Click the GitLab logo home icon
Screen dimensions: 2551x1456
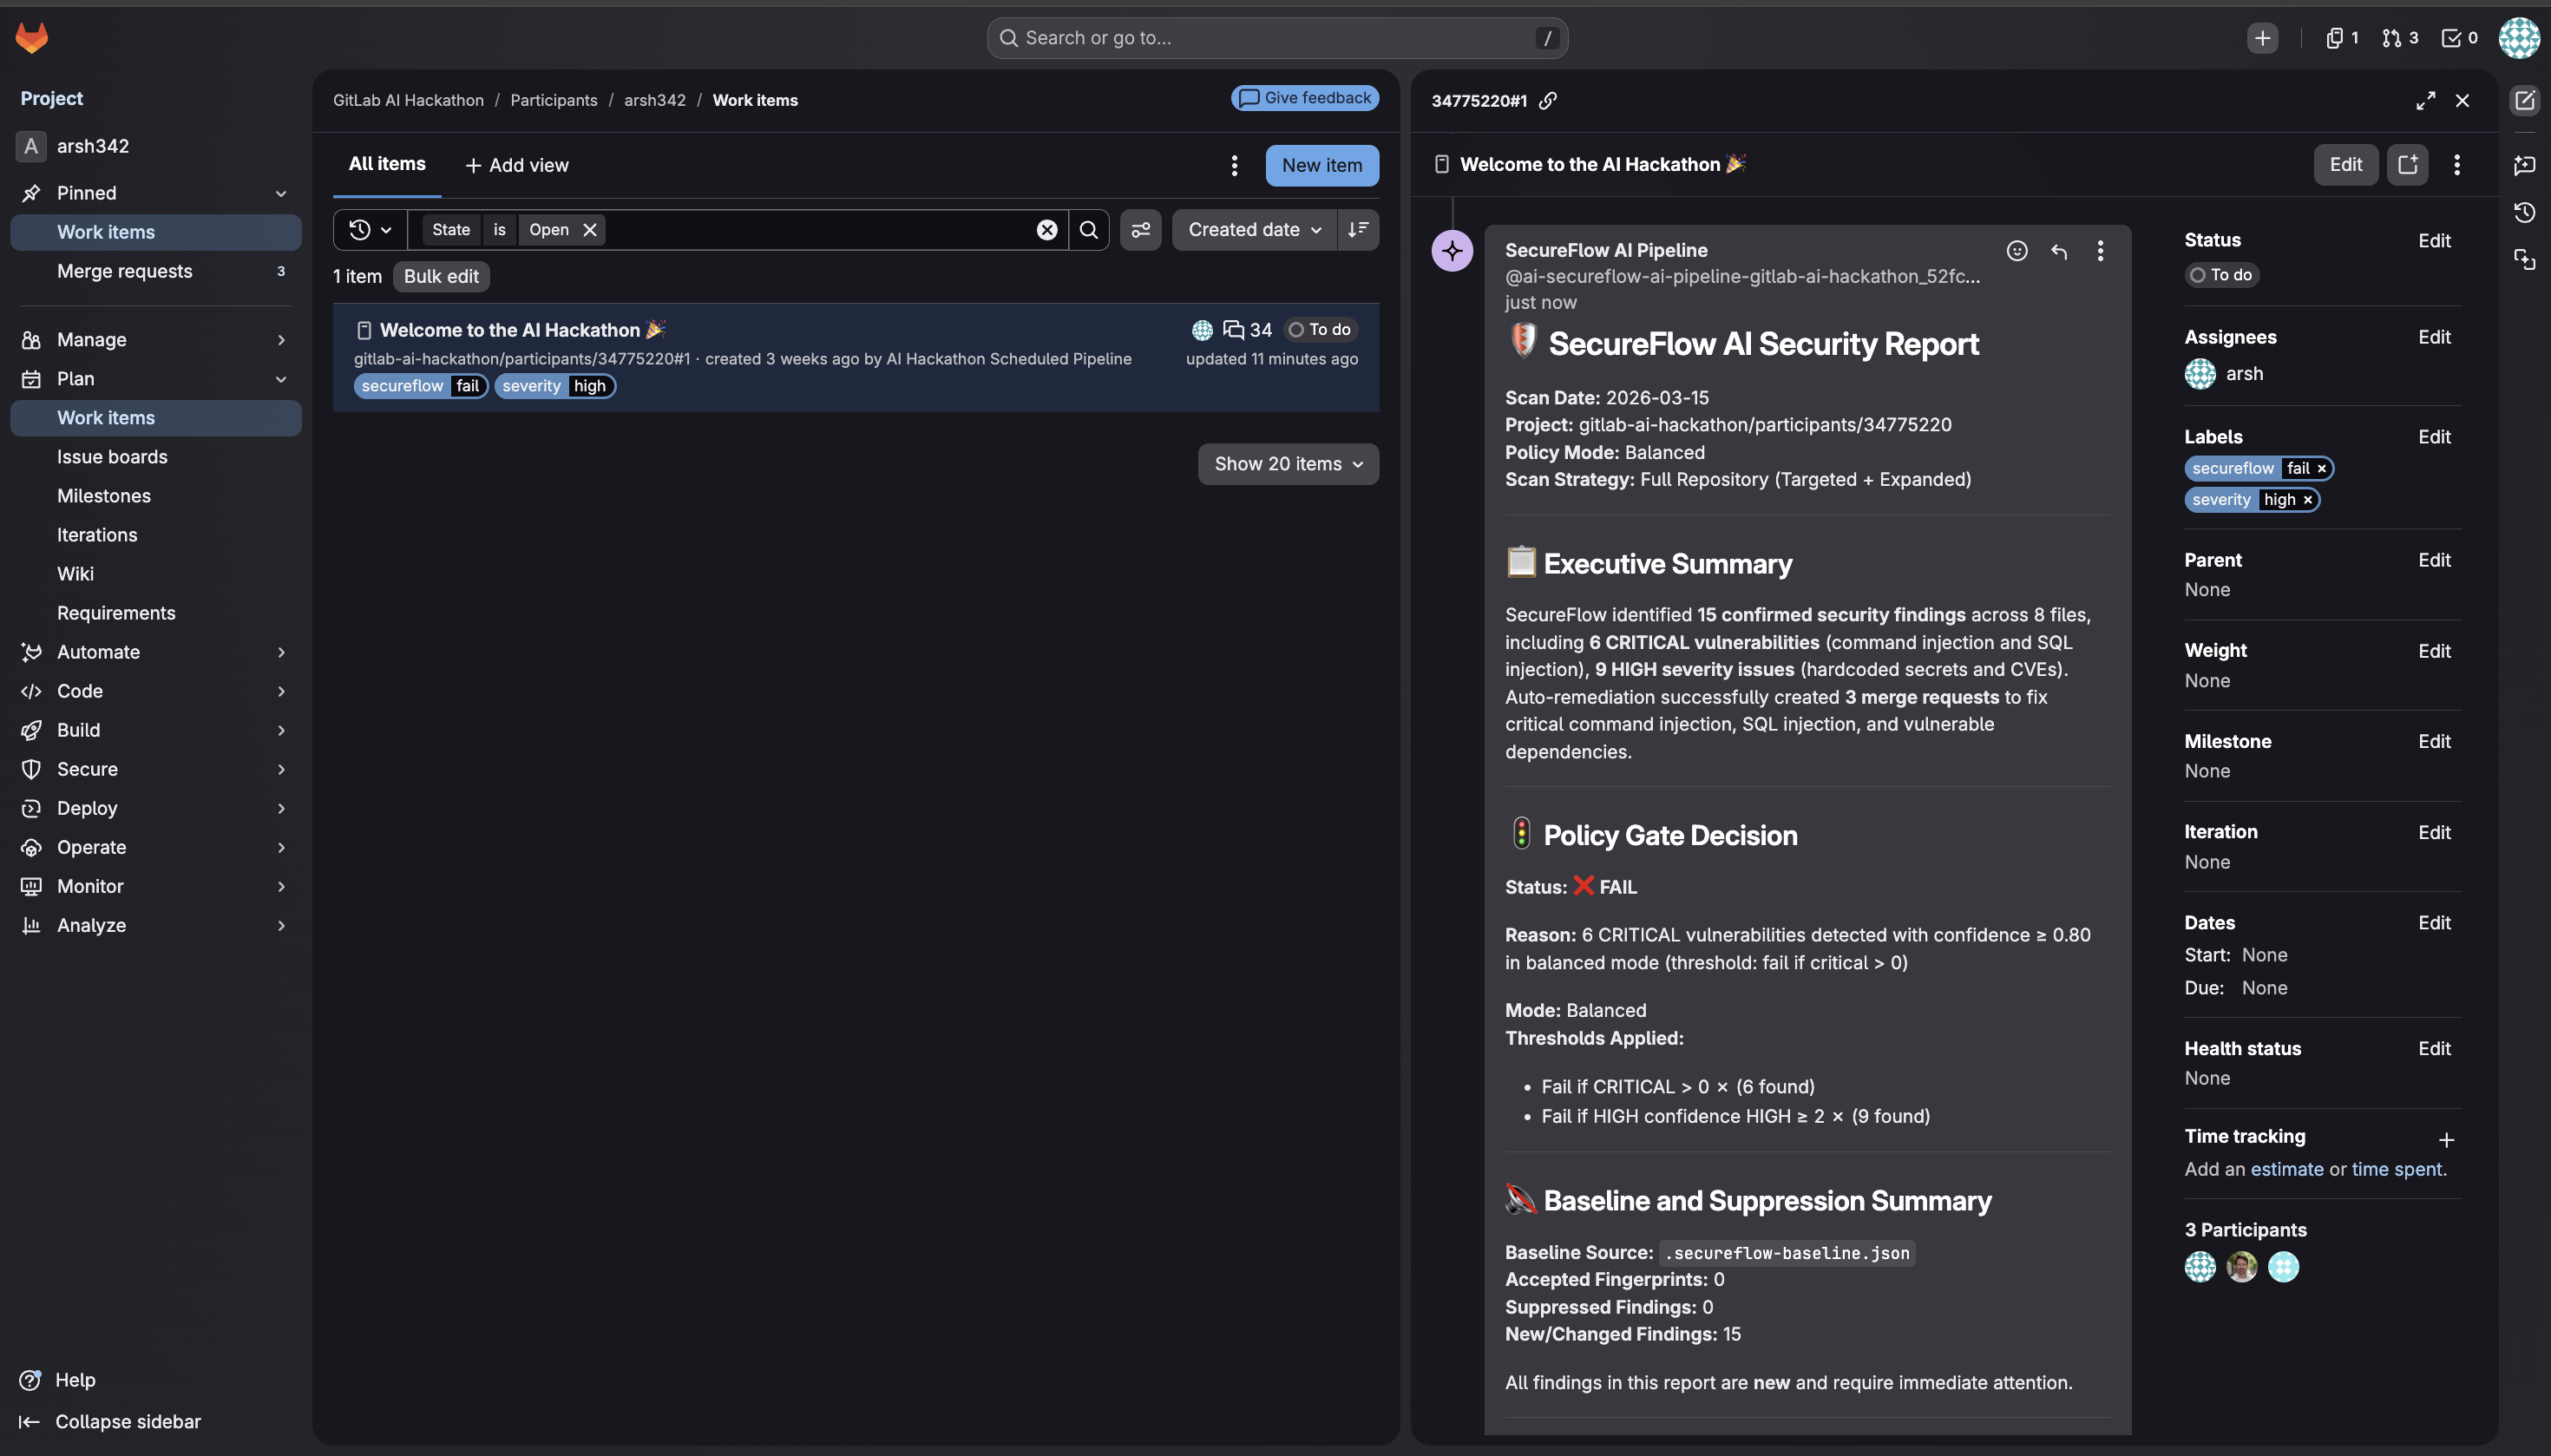click(32, 38)
